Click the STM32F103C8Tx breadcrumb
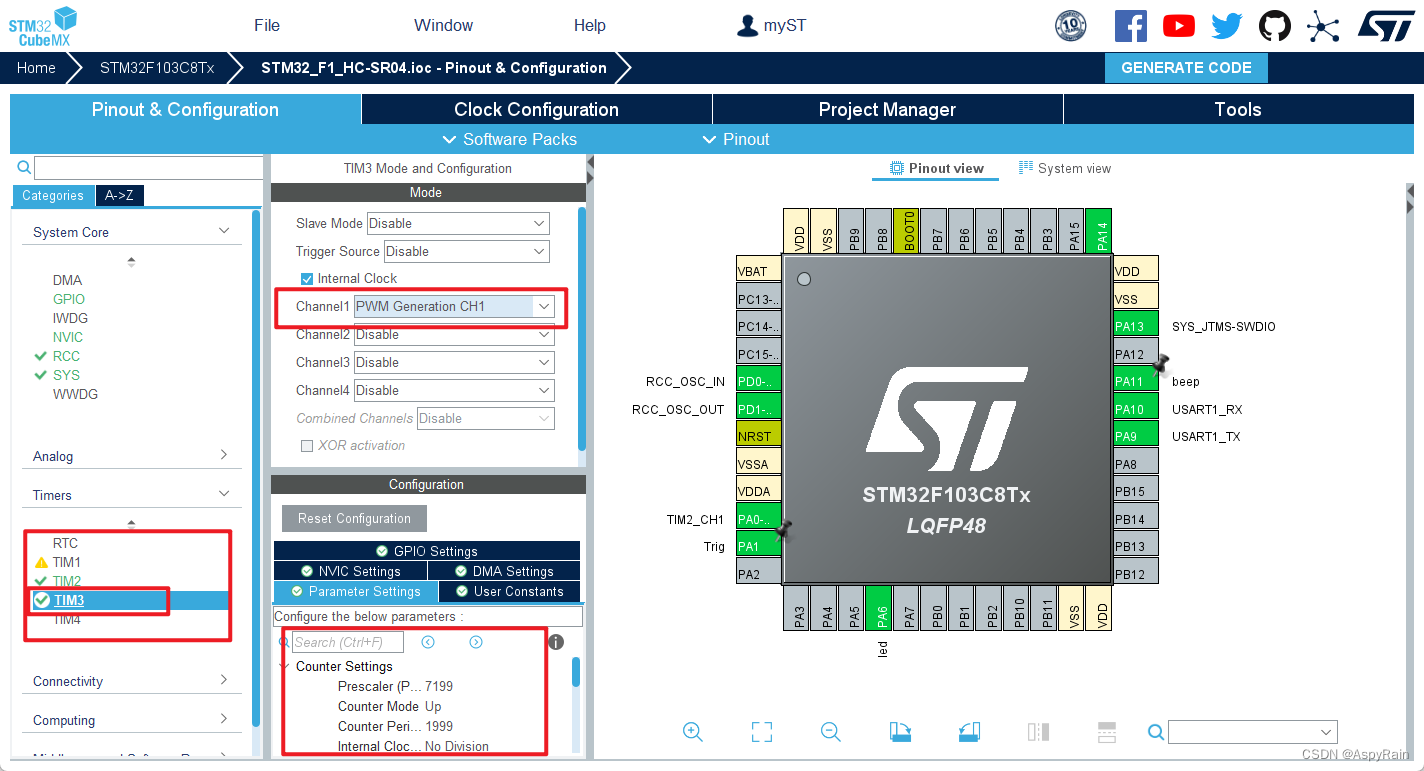1424x771 pixels. coord(157,68)
